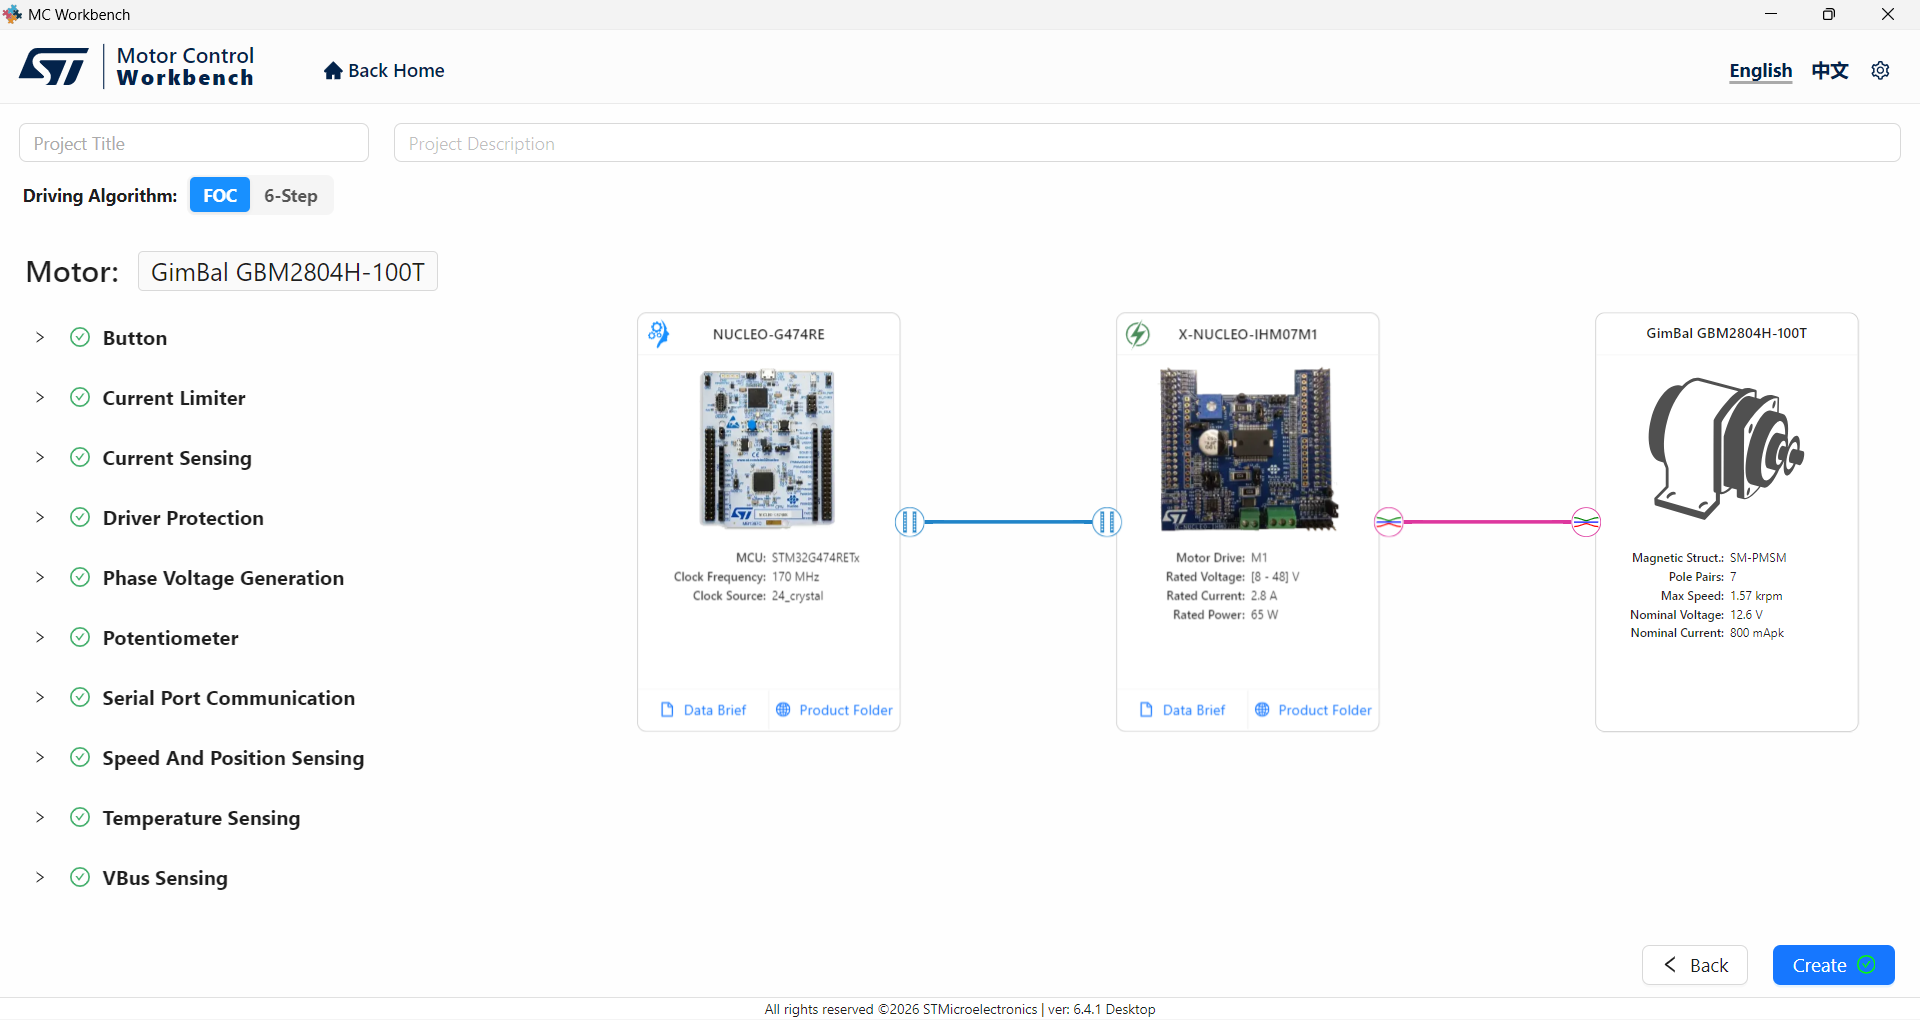Click the Serial Port Communication label
This screenshot has width=1920, height=1020.
229,698
